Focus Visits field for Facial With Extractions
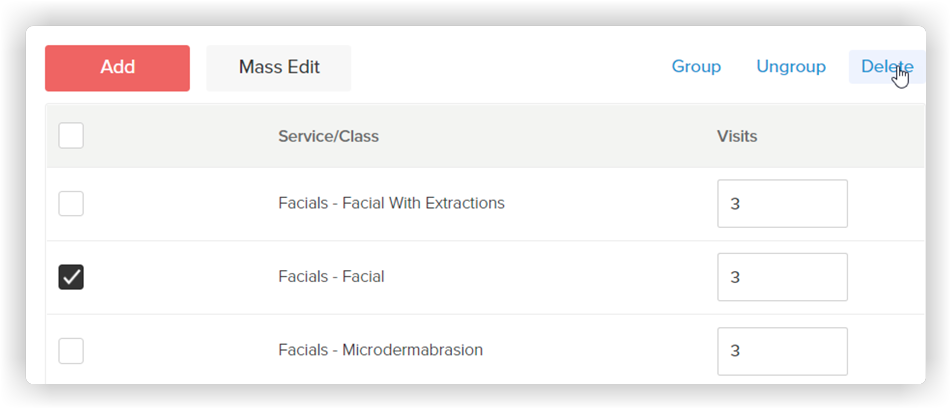 coord(782,204)
